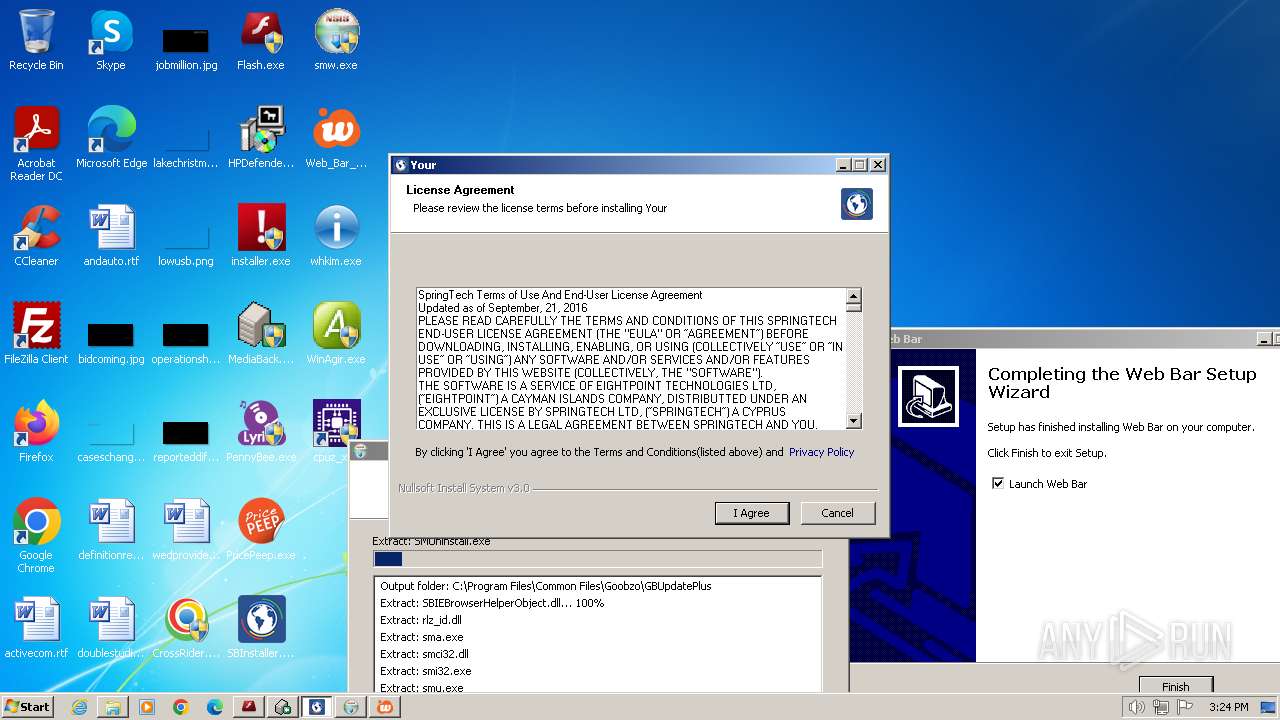
Task: Select the activecom.rtf document icon
Action: coord(36,628)
